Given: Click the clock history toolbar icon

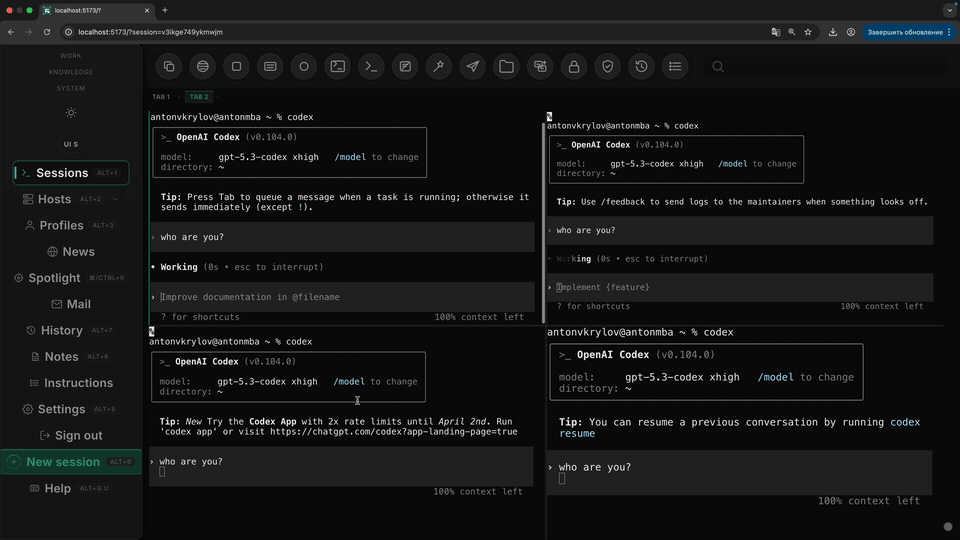Looking at the screenshot, I should click(641, 66).
